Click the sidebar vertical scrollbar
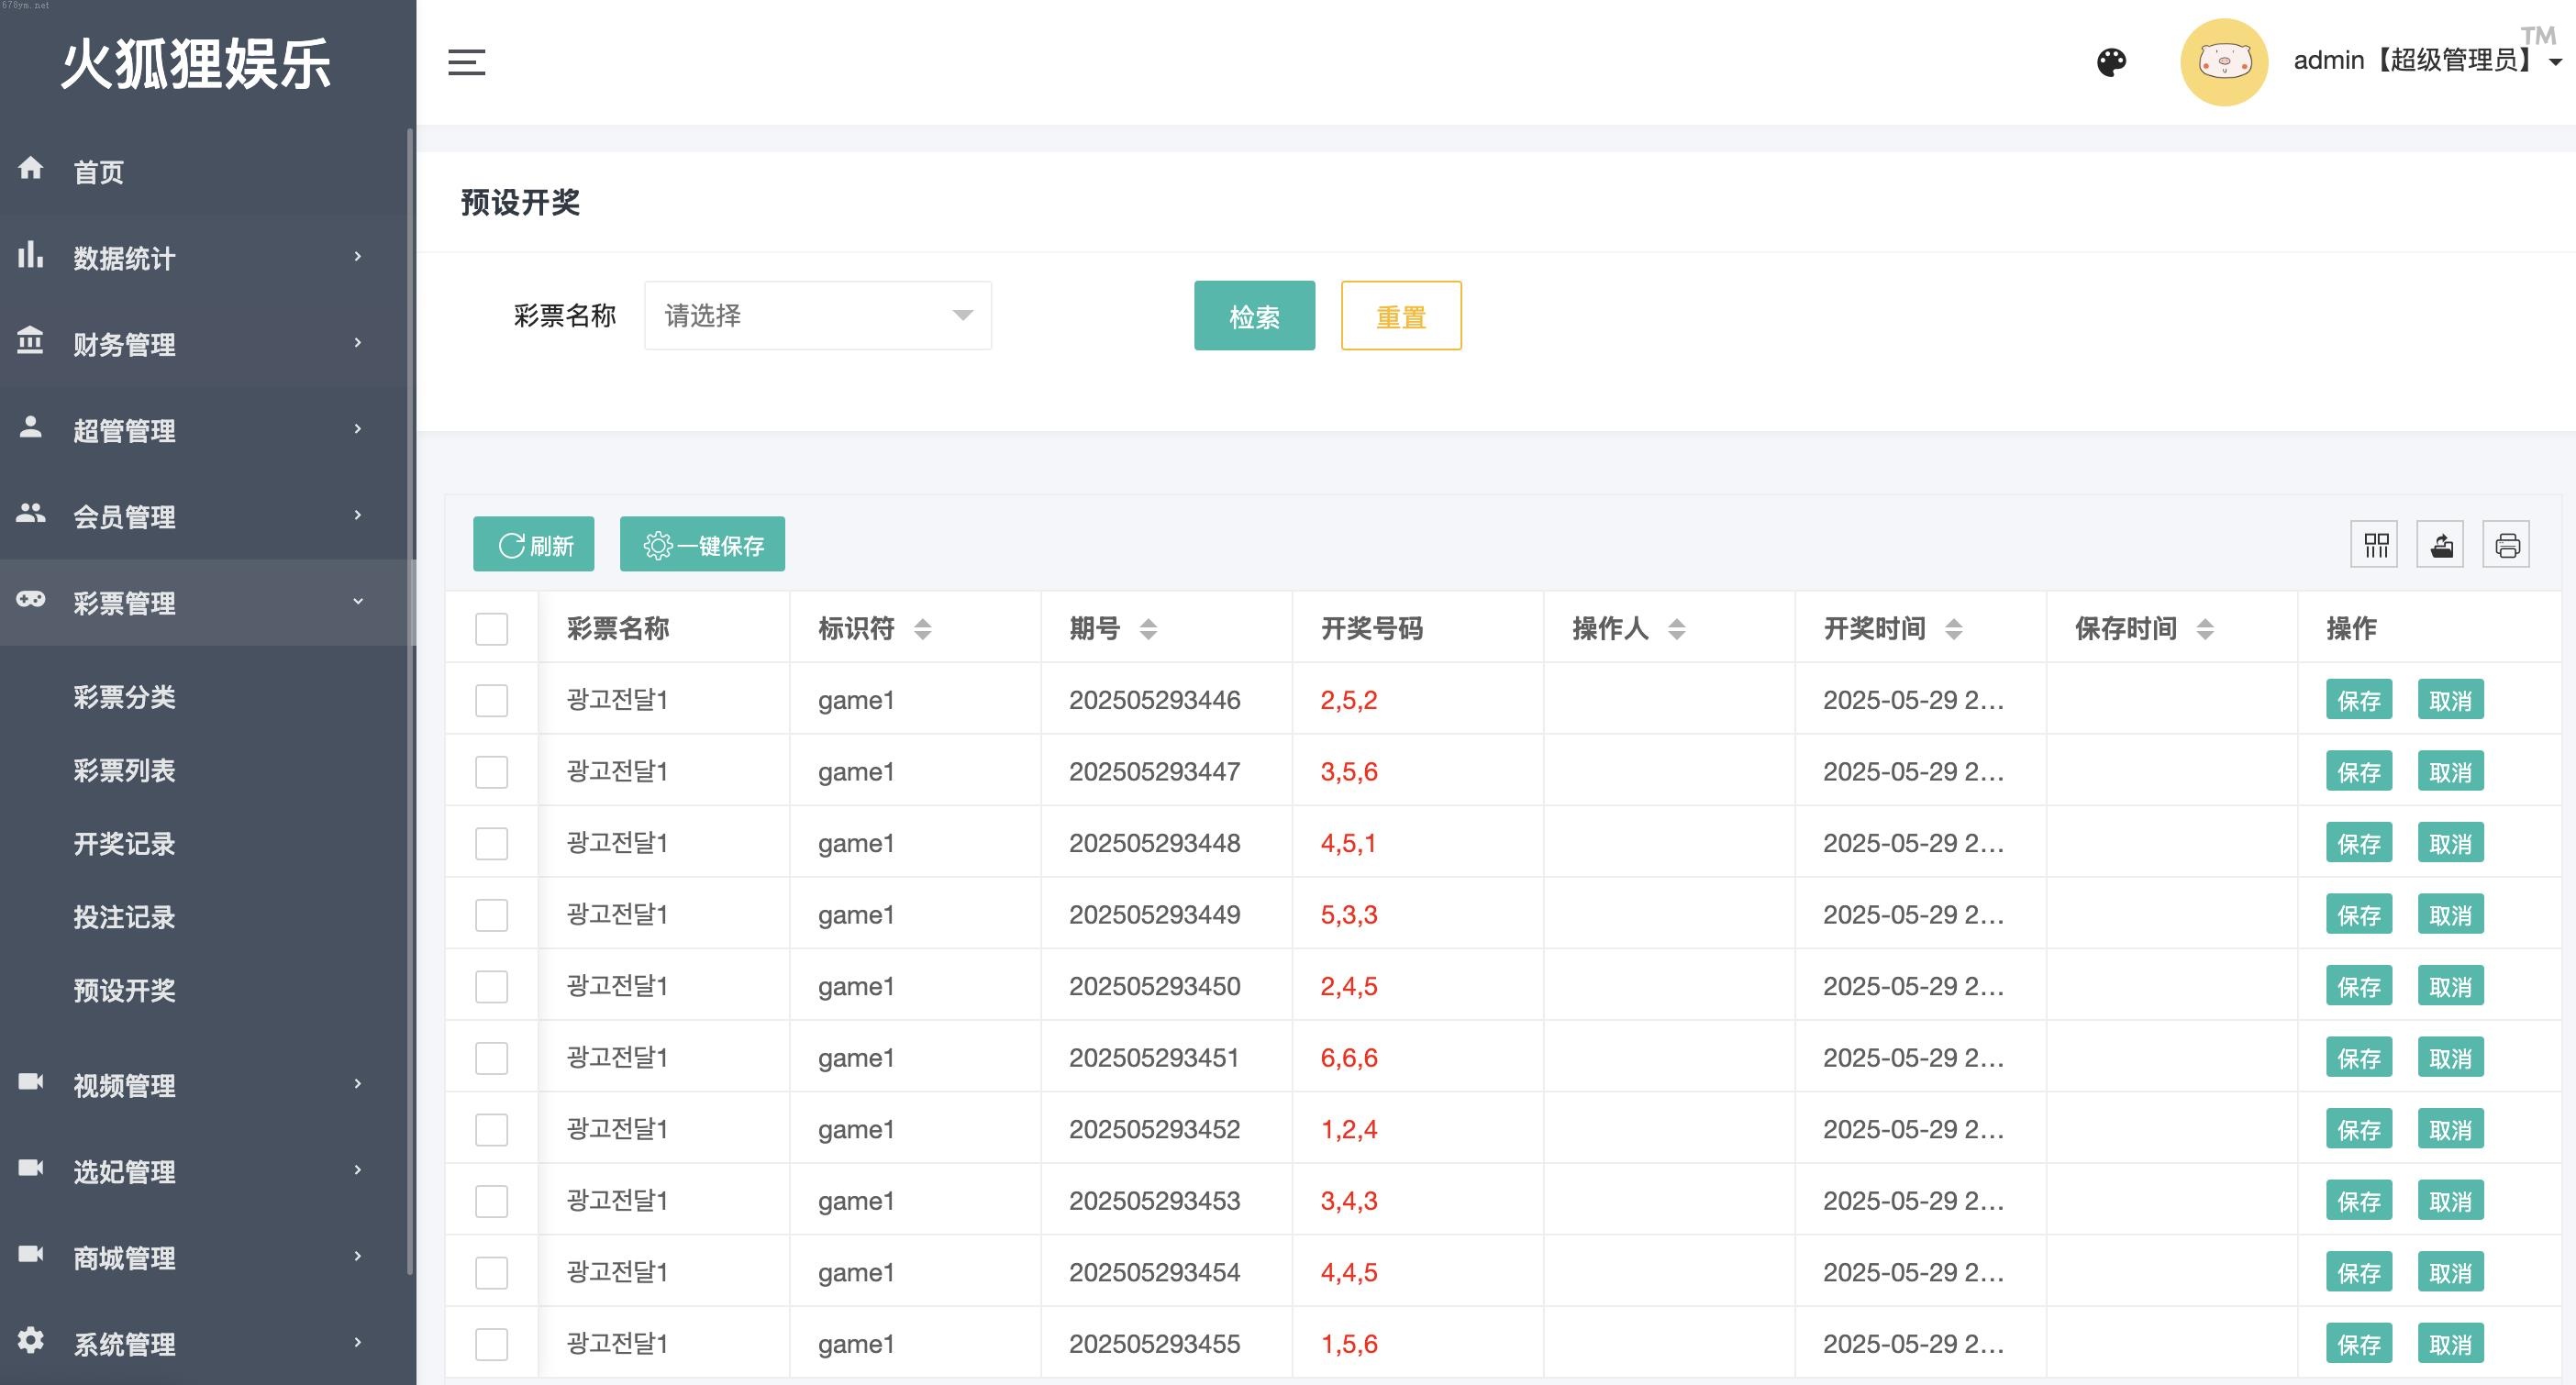This screenshot has width=2576, height=1385. click(x=410, y=700)
